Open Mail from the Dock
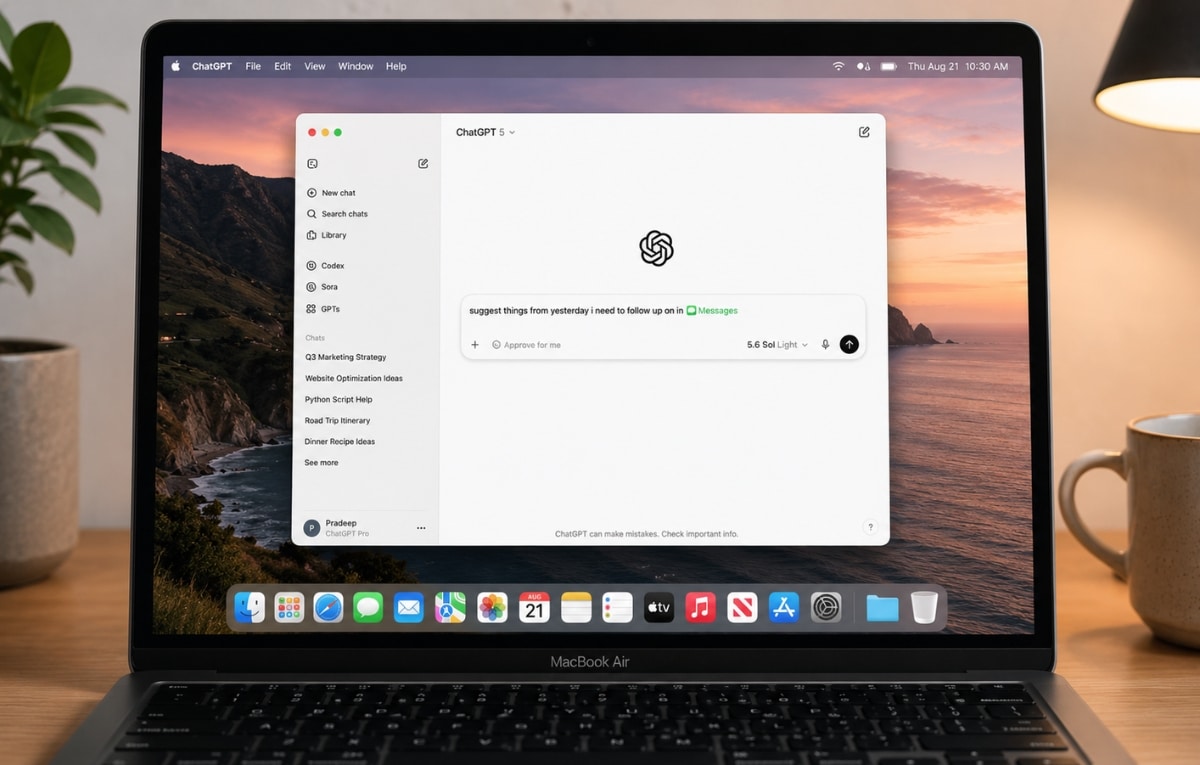 coord(409,607)
